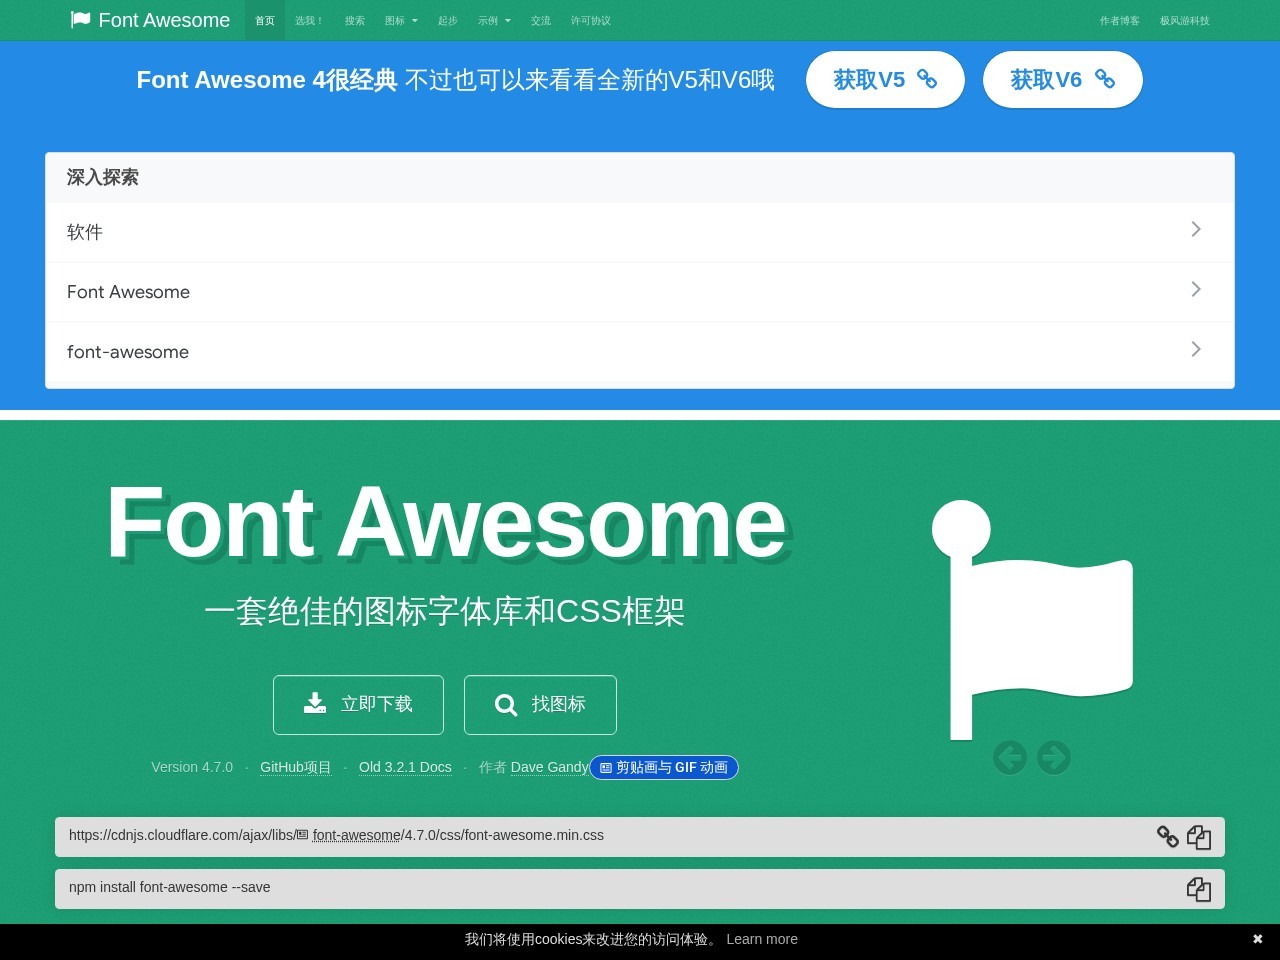
Task: Visit the 极风游科技 link in navbar
Action: (1185, 20)
